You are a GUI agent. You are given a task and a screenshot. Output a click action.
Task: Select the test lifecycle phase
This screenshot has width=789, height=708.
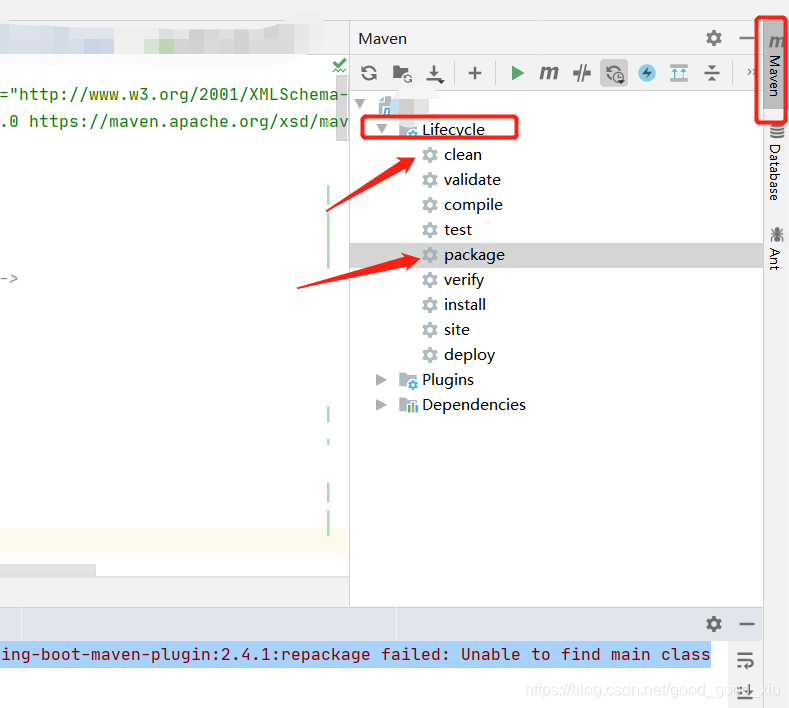tap(458, 230)
